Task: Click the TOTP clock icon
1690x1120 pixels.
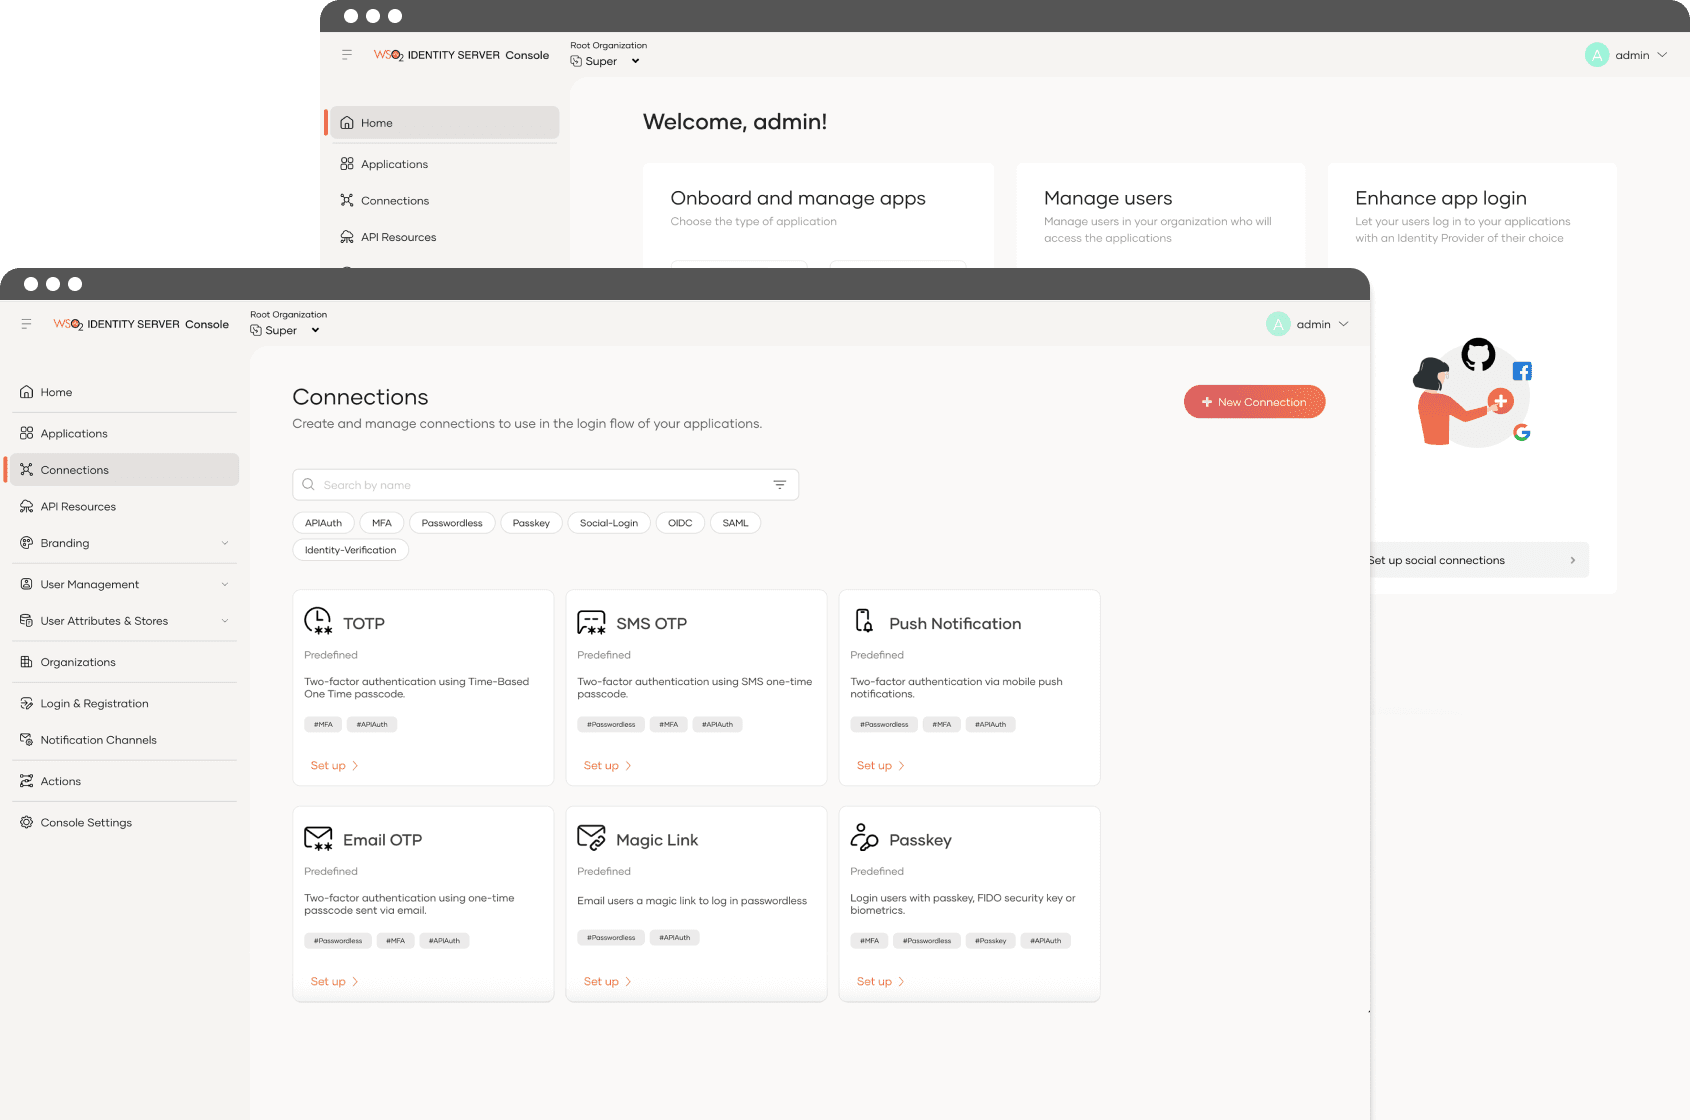Action: 318,622
